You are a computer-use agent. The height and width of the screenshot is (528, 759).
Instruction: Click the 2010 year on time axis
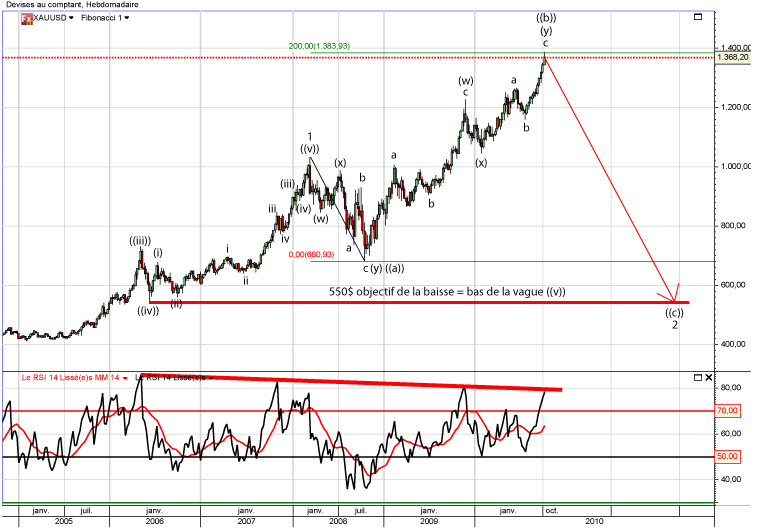click(594, 521)
